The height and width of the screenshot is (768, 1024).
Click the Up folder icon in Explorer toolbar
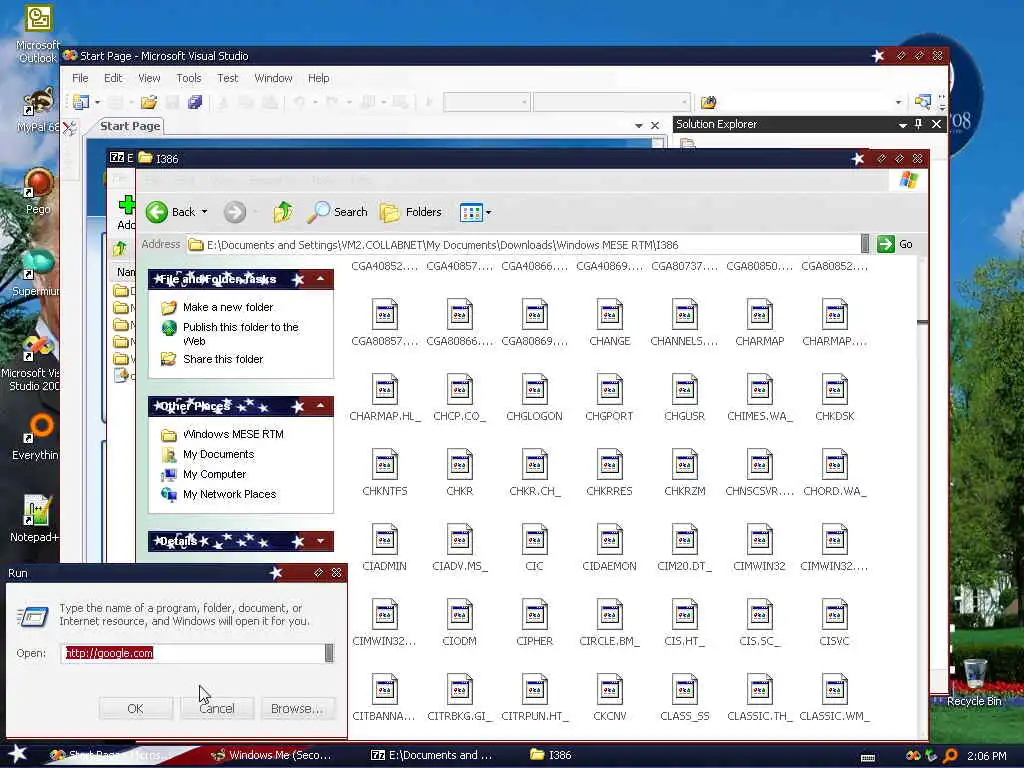click(x=283, y=212)
